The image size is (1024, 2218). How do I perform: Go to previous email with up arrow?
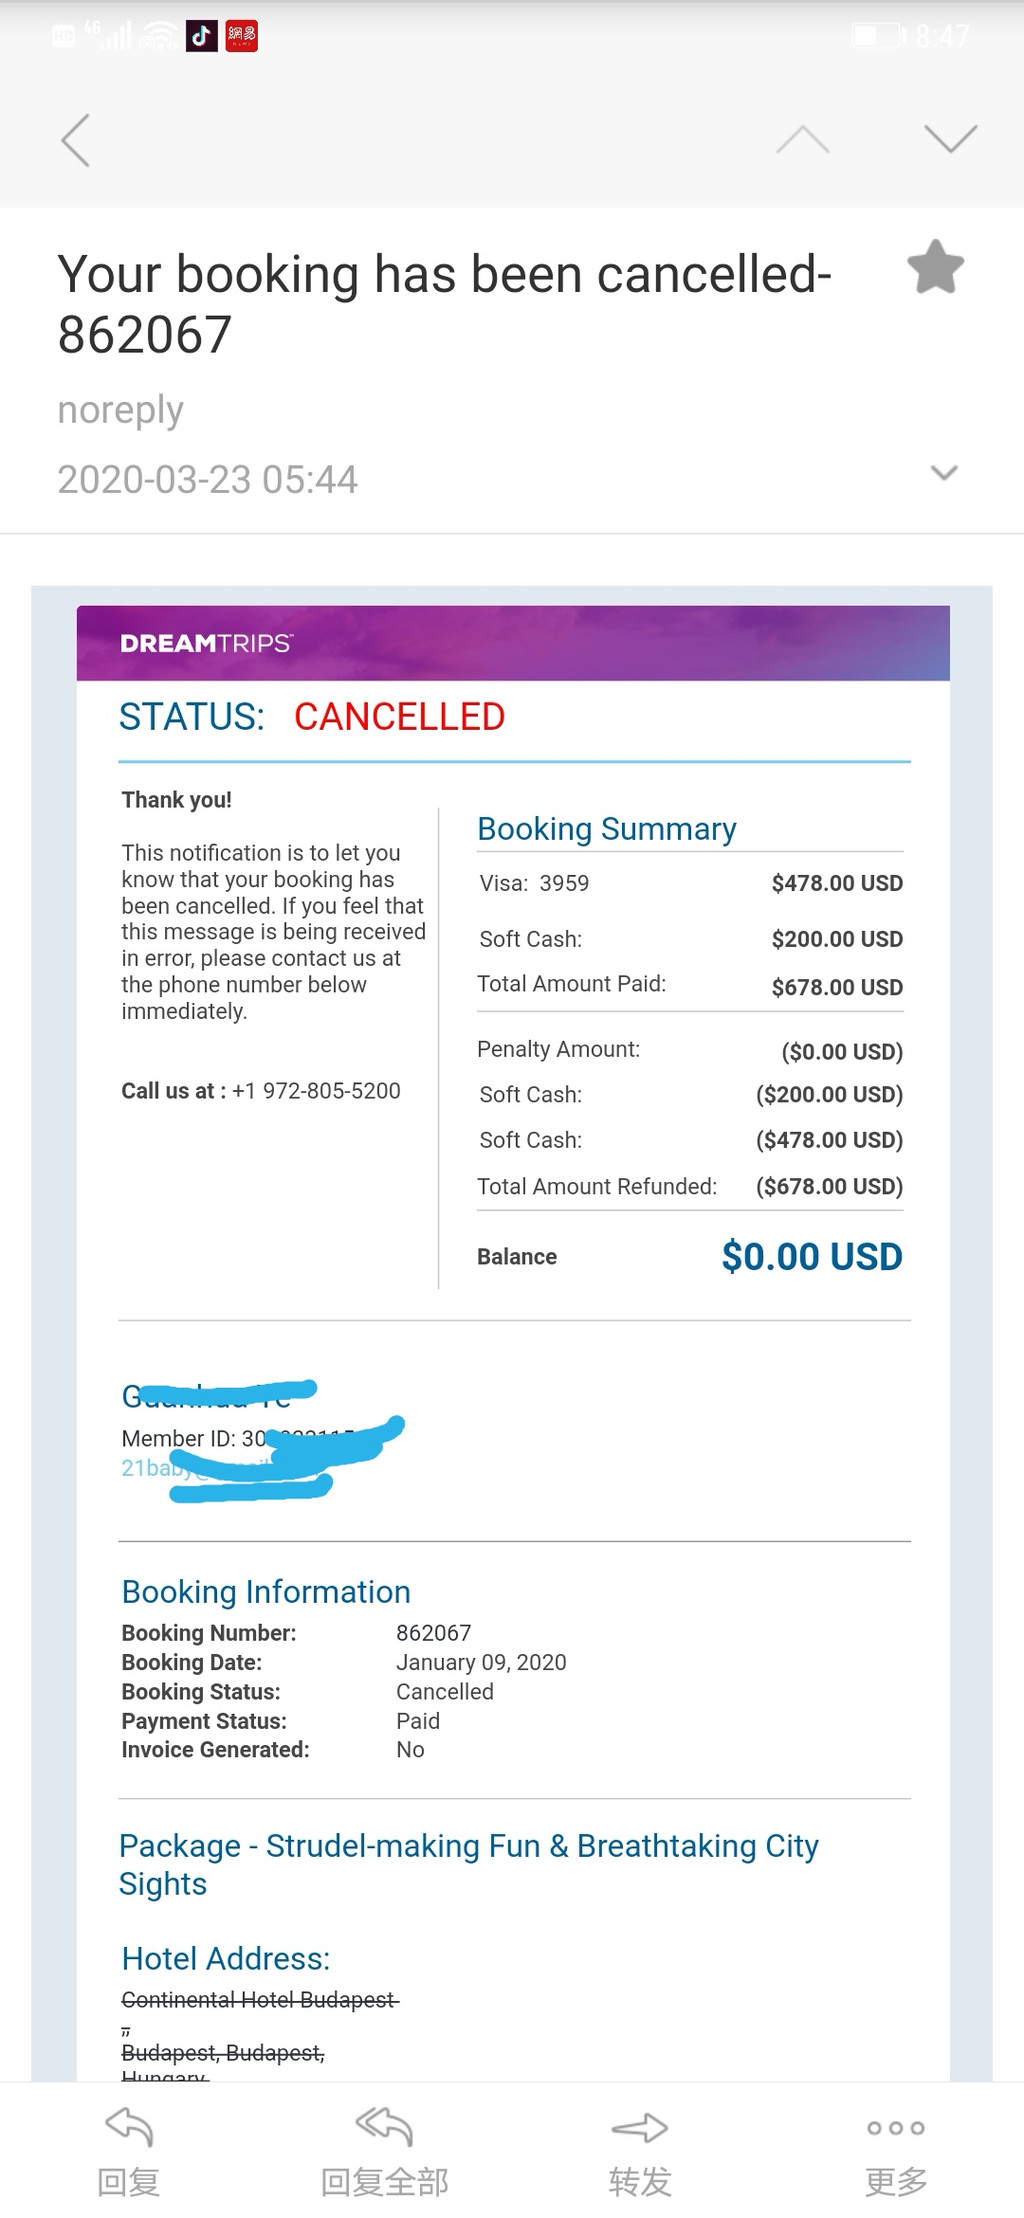pyautogui.click(x=803, y=140)
